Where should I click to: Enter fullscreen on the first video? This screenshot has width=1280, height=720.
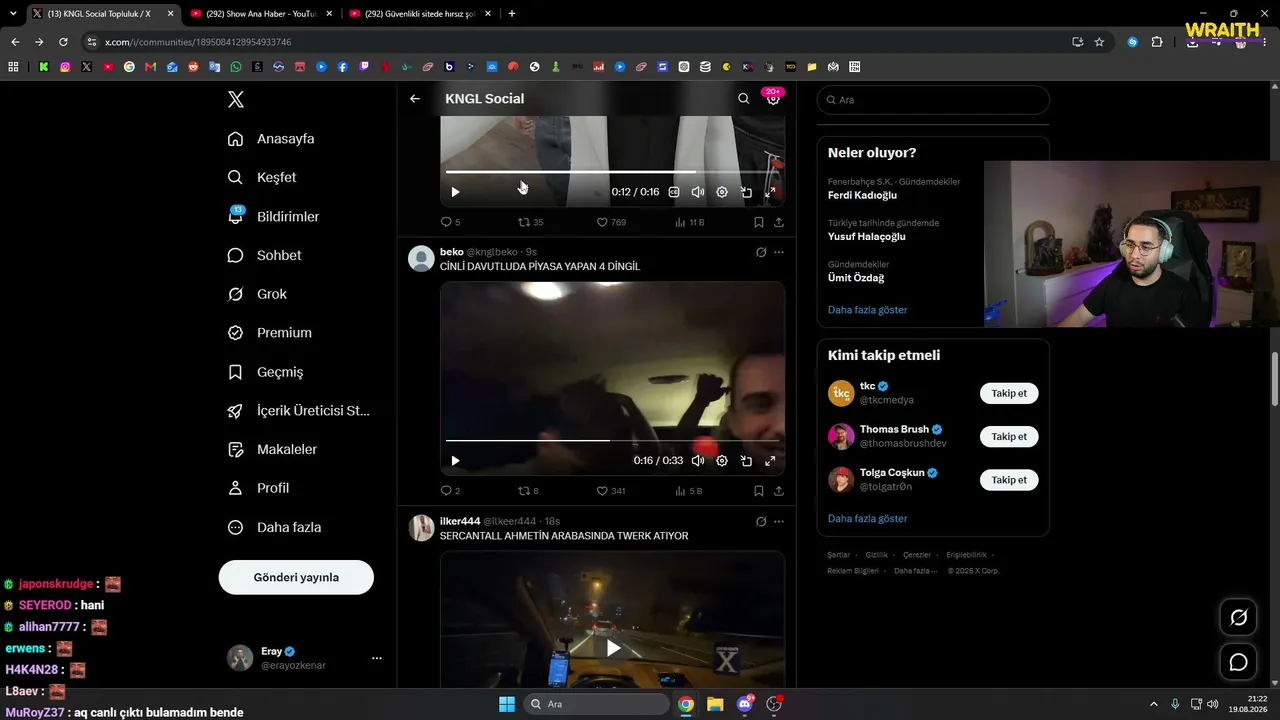coord(770,192)
